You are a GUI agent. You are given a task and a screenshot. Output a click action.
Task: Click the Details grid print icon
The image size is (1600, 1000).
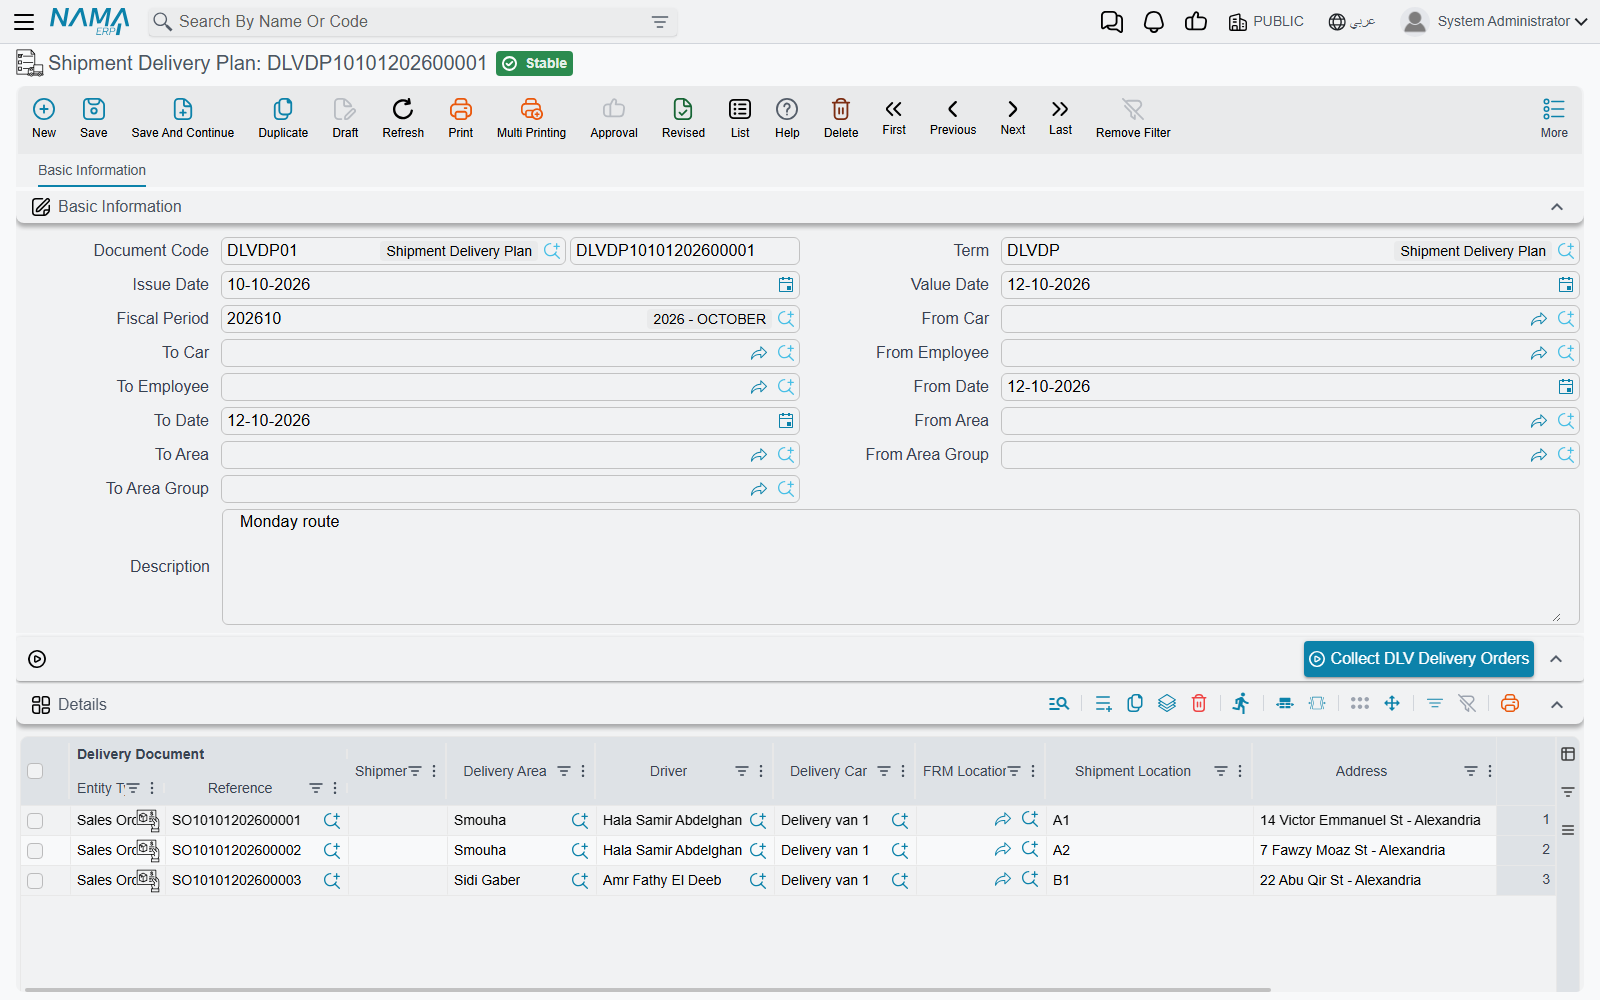tap(1510, 704)
